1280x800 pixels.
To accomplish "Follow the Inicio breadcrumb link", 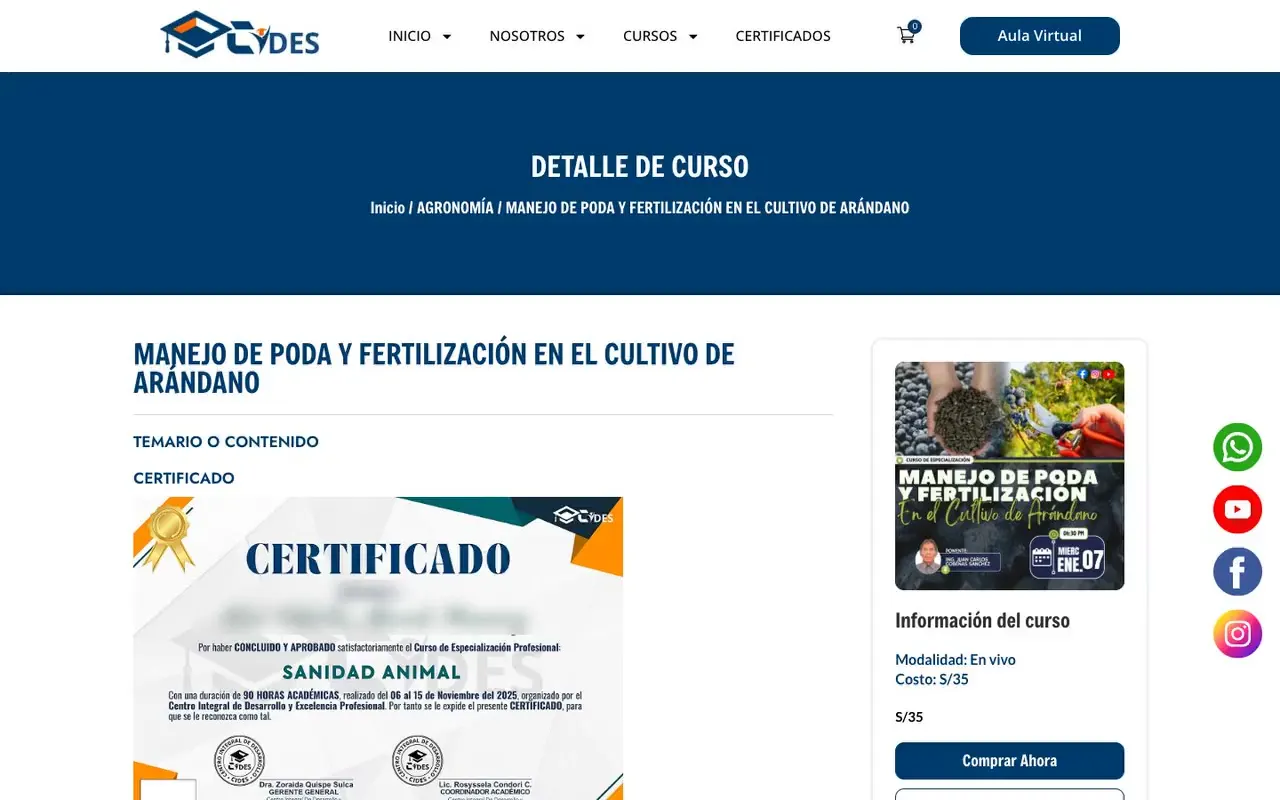I will [387, 208].
